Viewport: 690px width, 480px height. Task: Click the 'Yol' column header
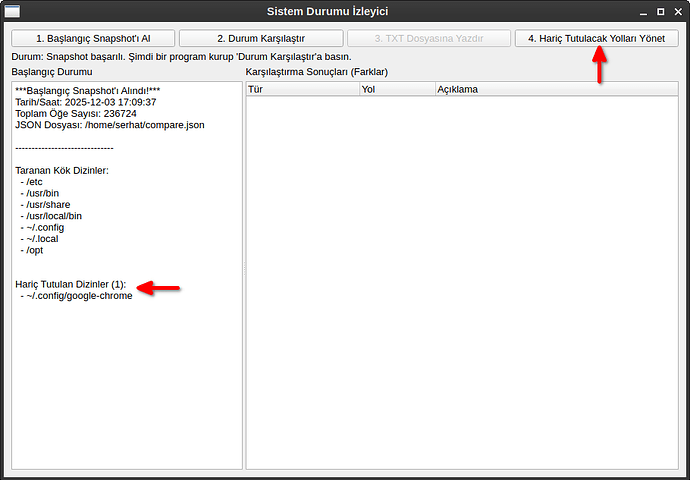[x=396, y=89]
